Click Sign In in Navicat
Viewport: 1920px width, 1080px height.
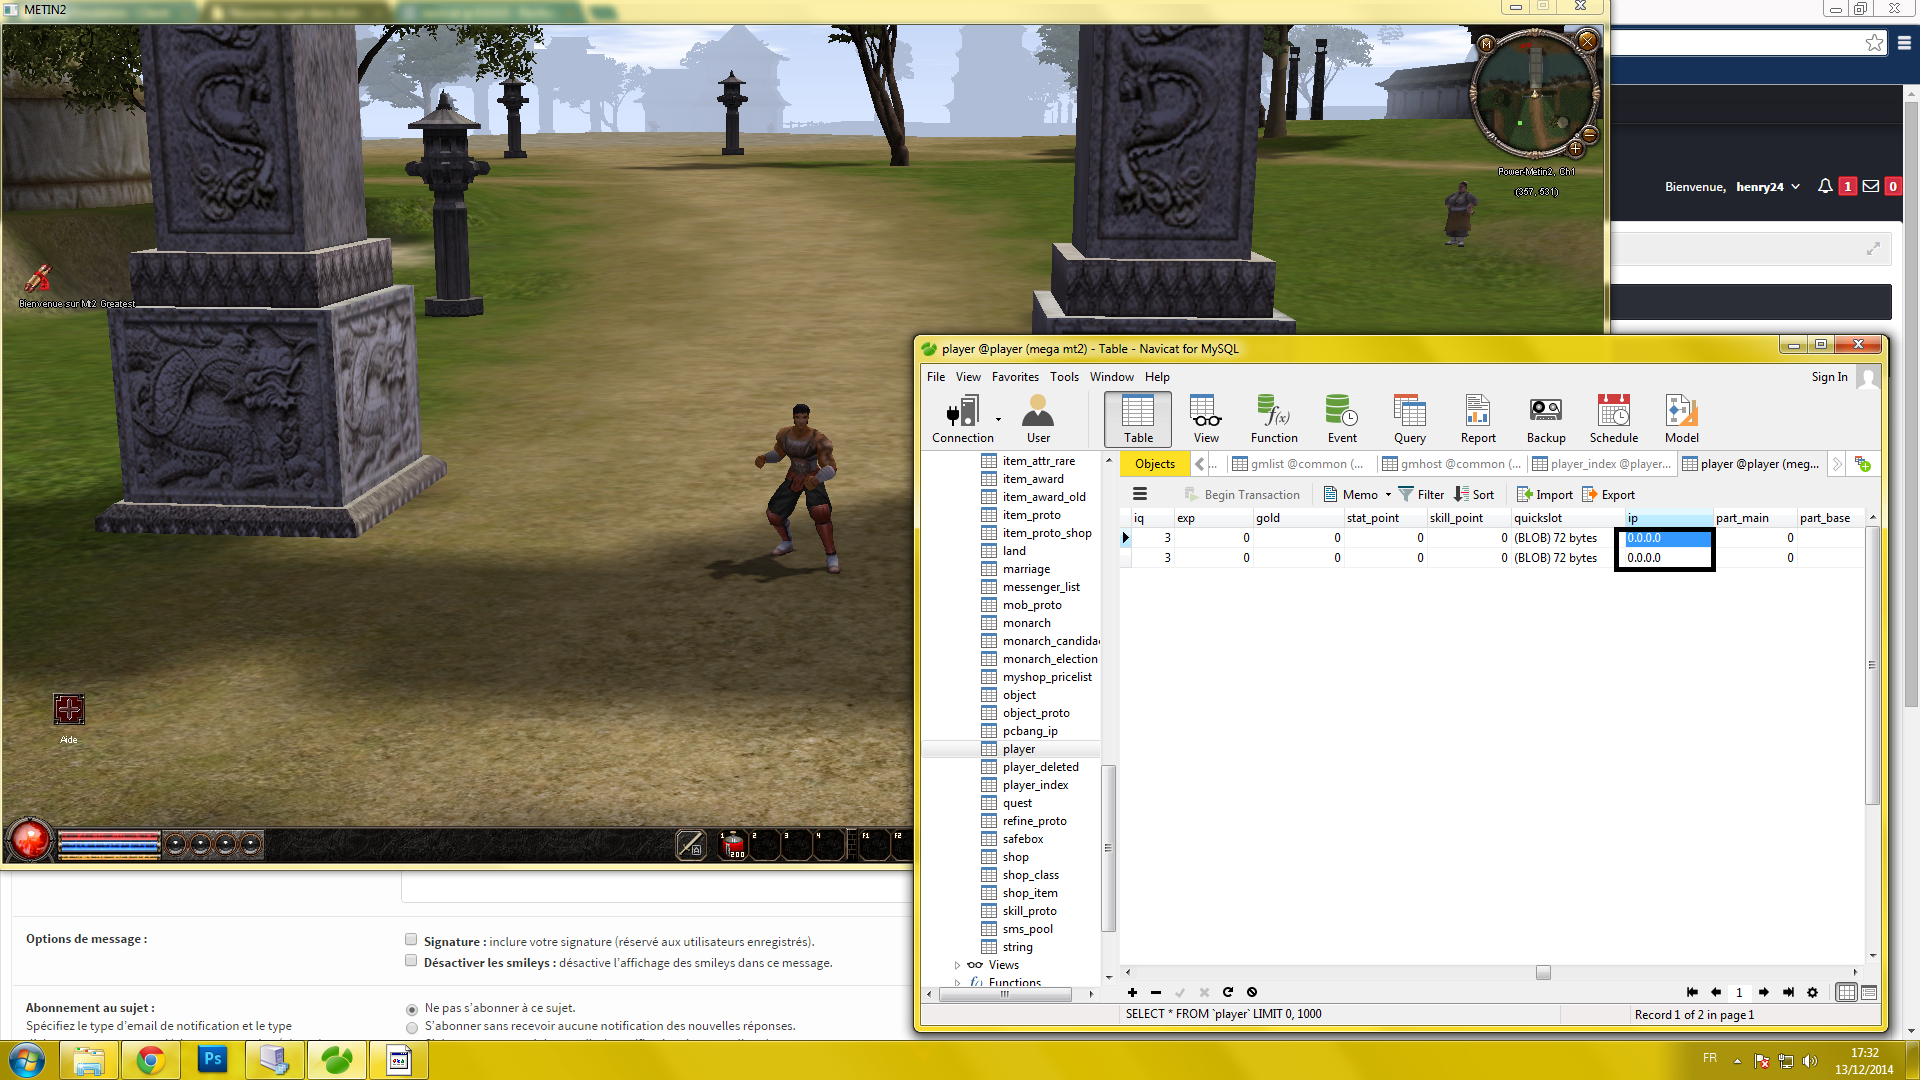[x=1829, y=377]
